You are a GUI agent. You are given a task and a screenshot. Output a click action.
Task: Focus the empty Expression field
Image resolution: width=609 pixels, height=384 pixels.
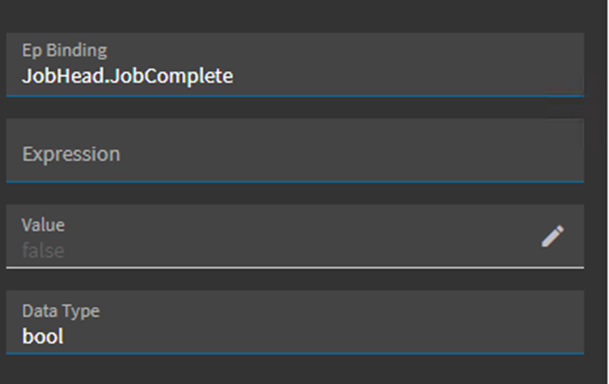[295, 150]
